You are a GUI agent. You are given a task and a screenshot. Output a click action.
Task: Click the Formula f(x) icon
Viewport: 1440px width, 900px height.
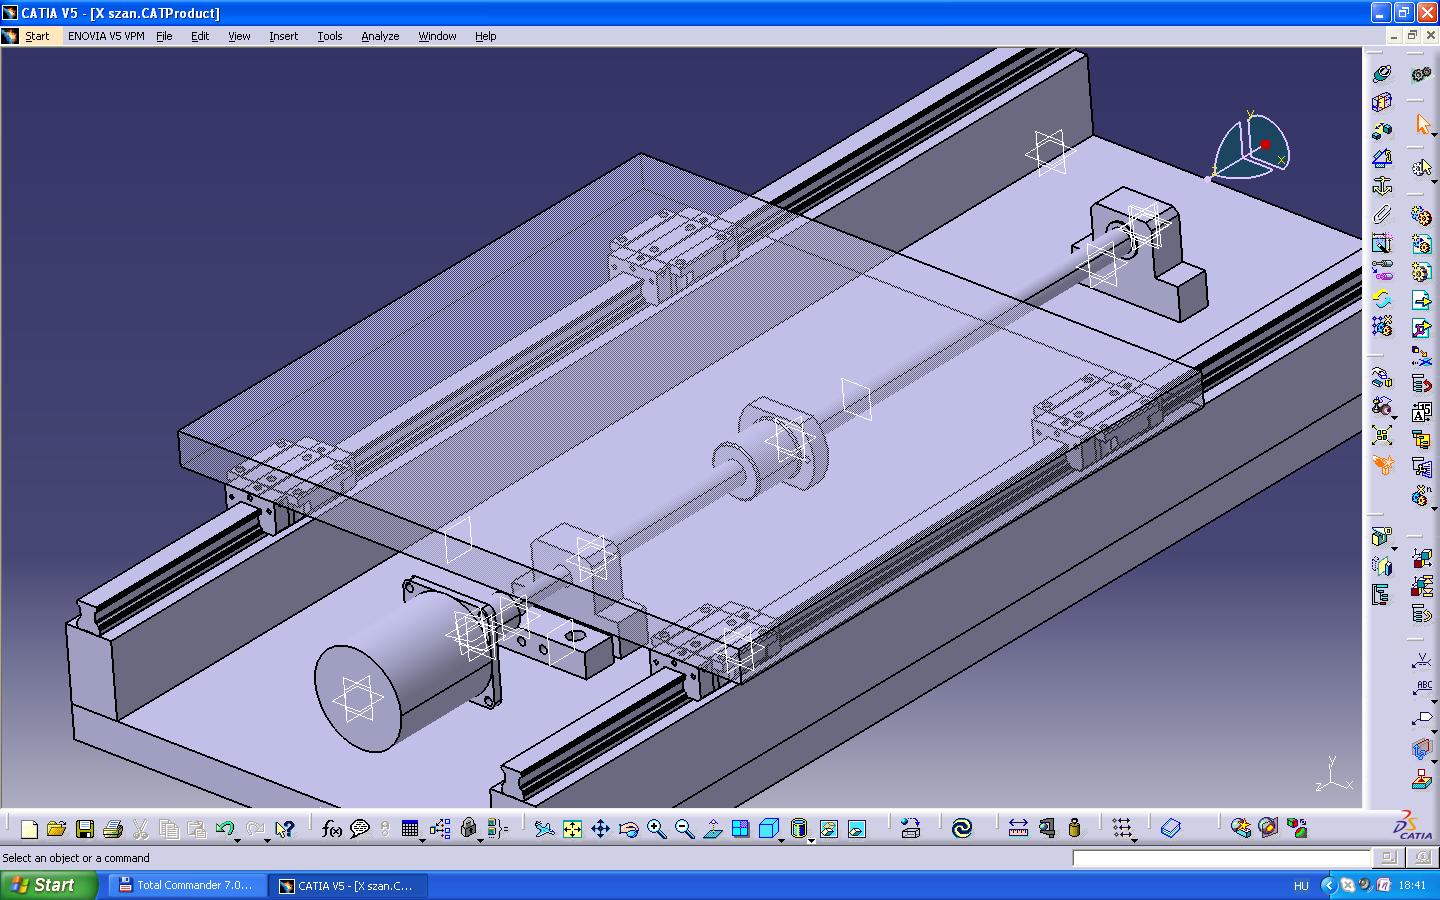click(331, 829)
